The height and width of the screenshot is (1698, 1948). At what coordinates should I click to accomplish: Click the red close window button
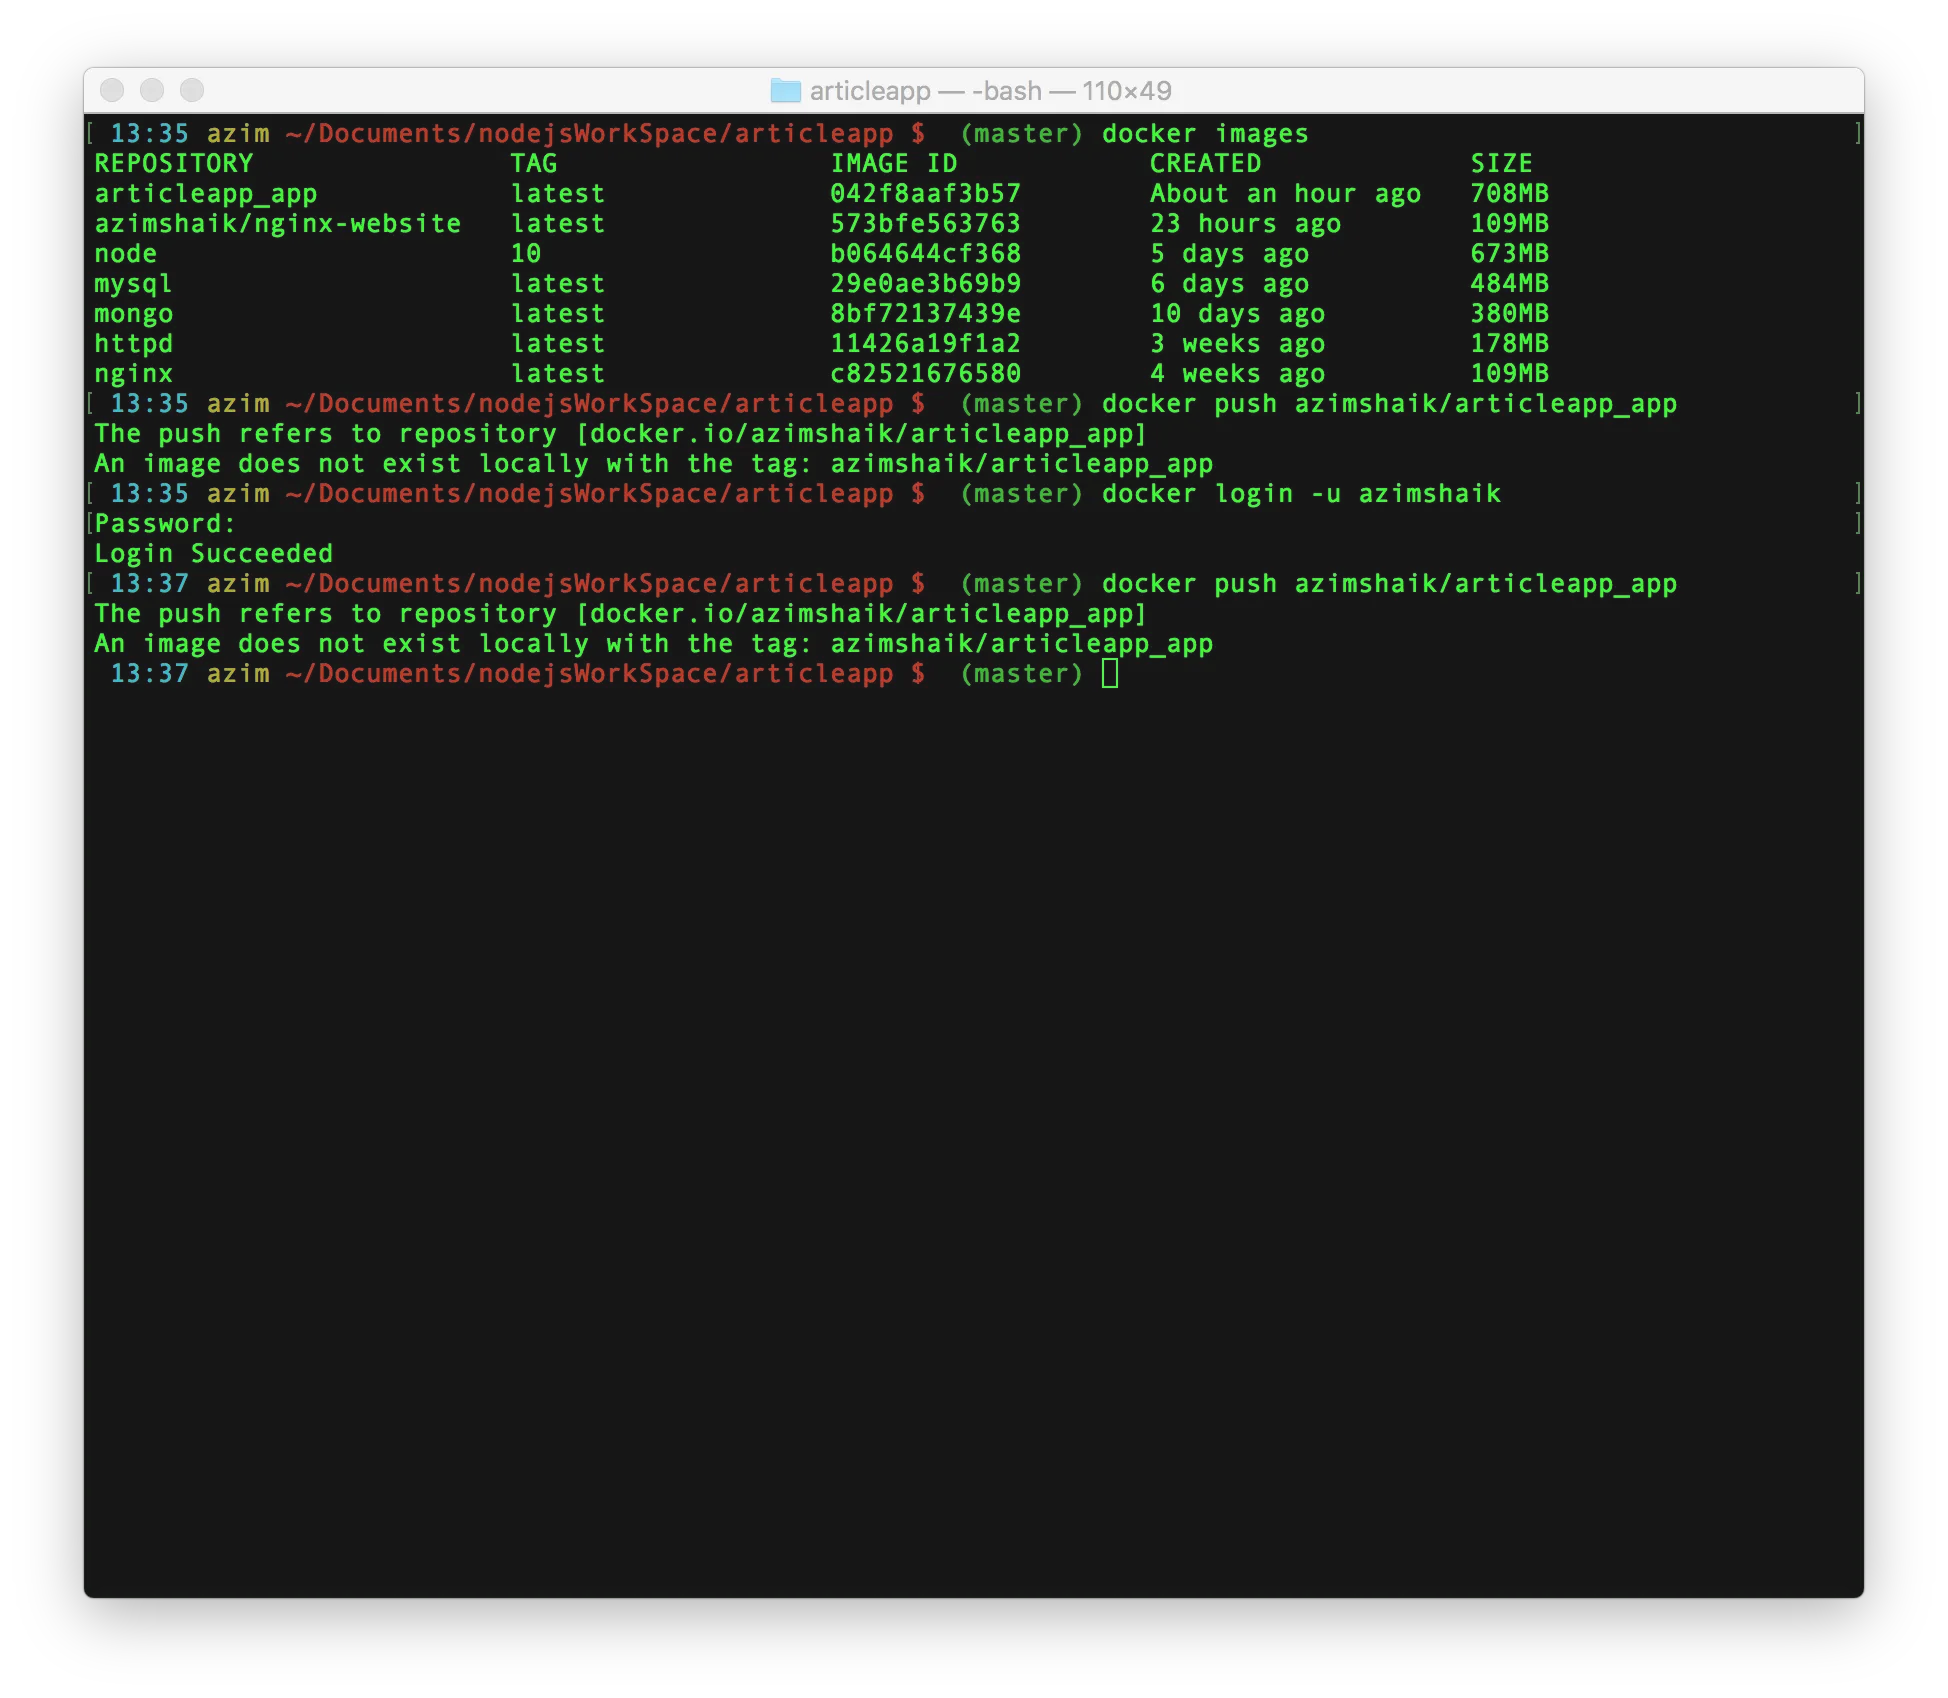coord(112,91)
